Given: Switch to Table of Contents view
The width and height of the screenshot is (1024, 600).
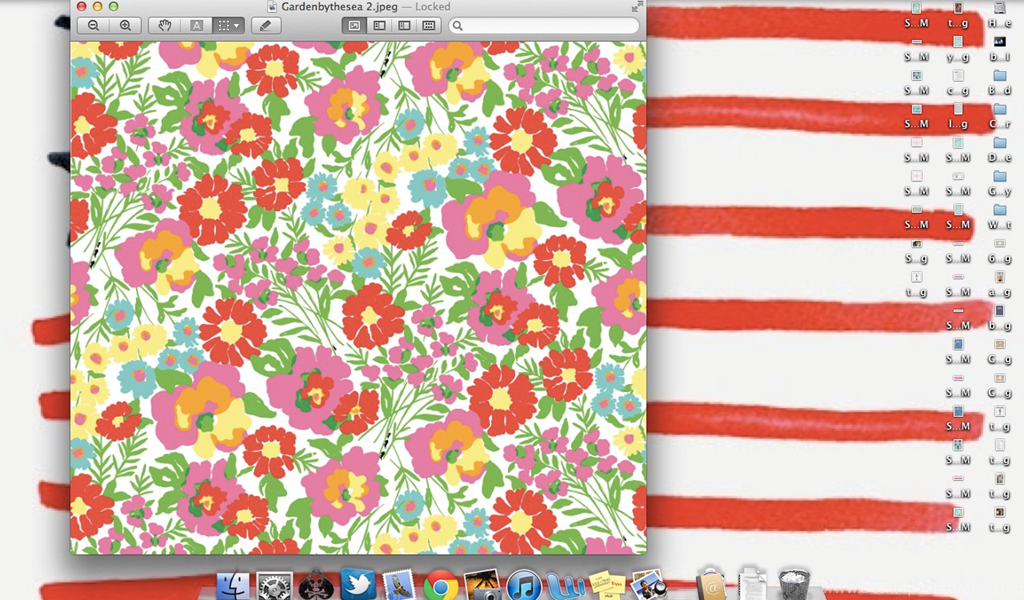Looking at the screenshot, I should click(x=404, y=26).
